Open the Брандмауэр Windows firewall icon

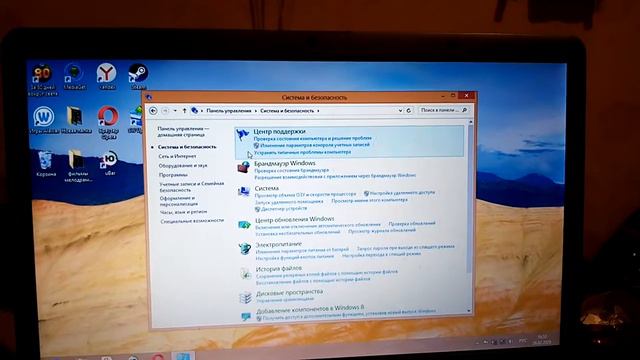[244, 167]
